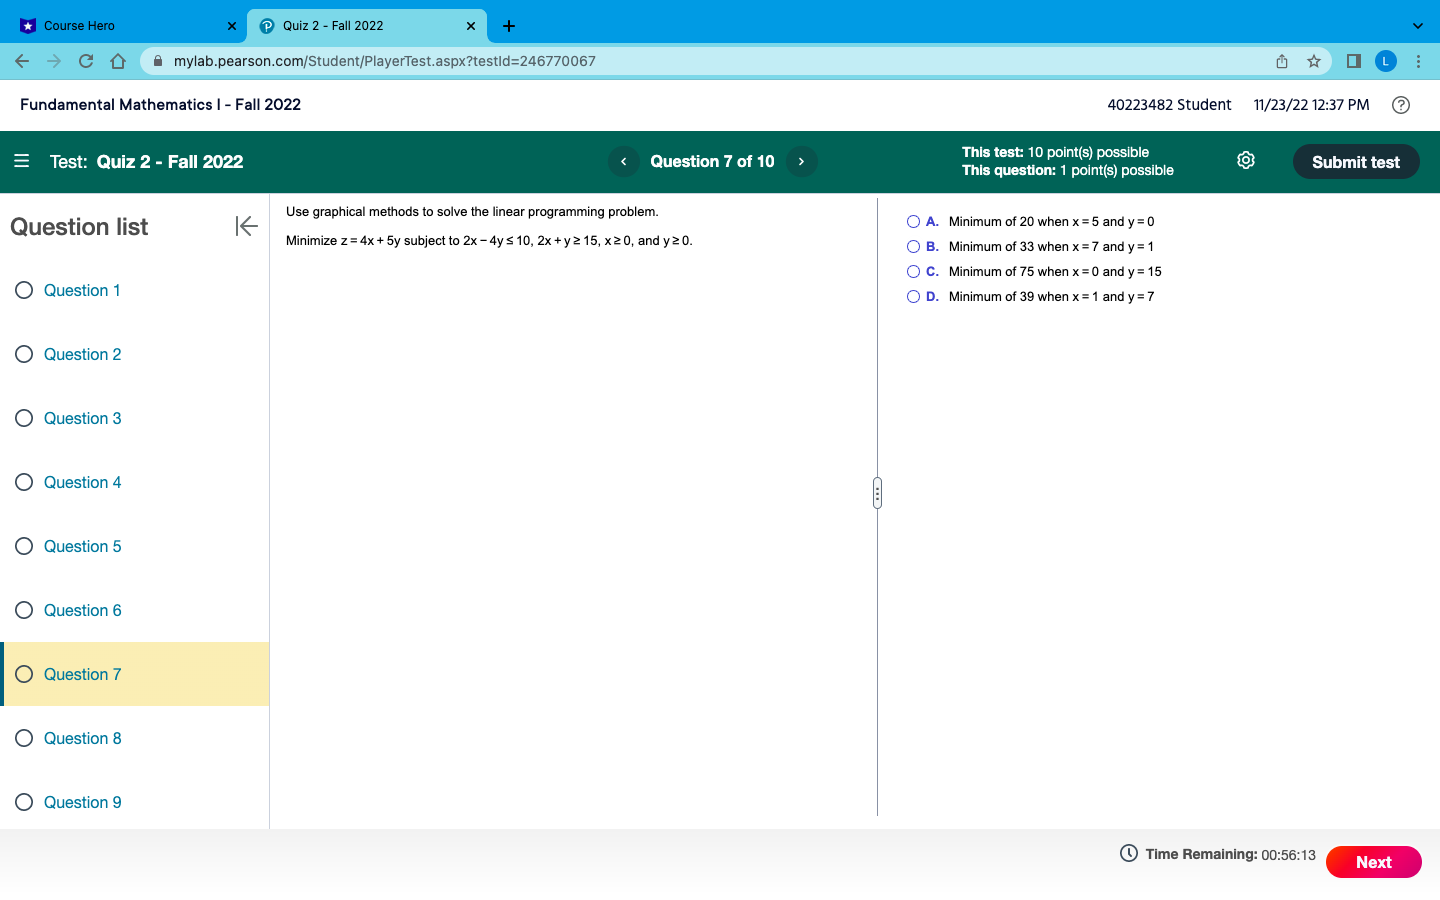The image size is (1440, 900).
Task: Collapse the Question list panel
Action: (246, 226)
